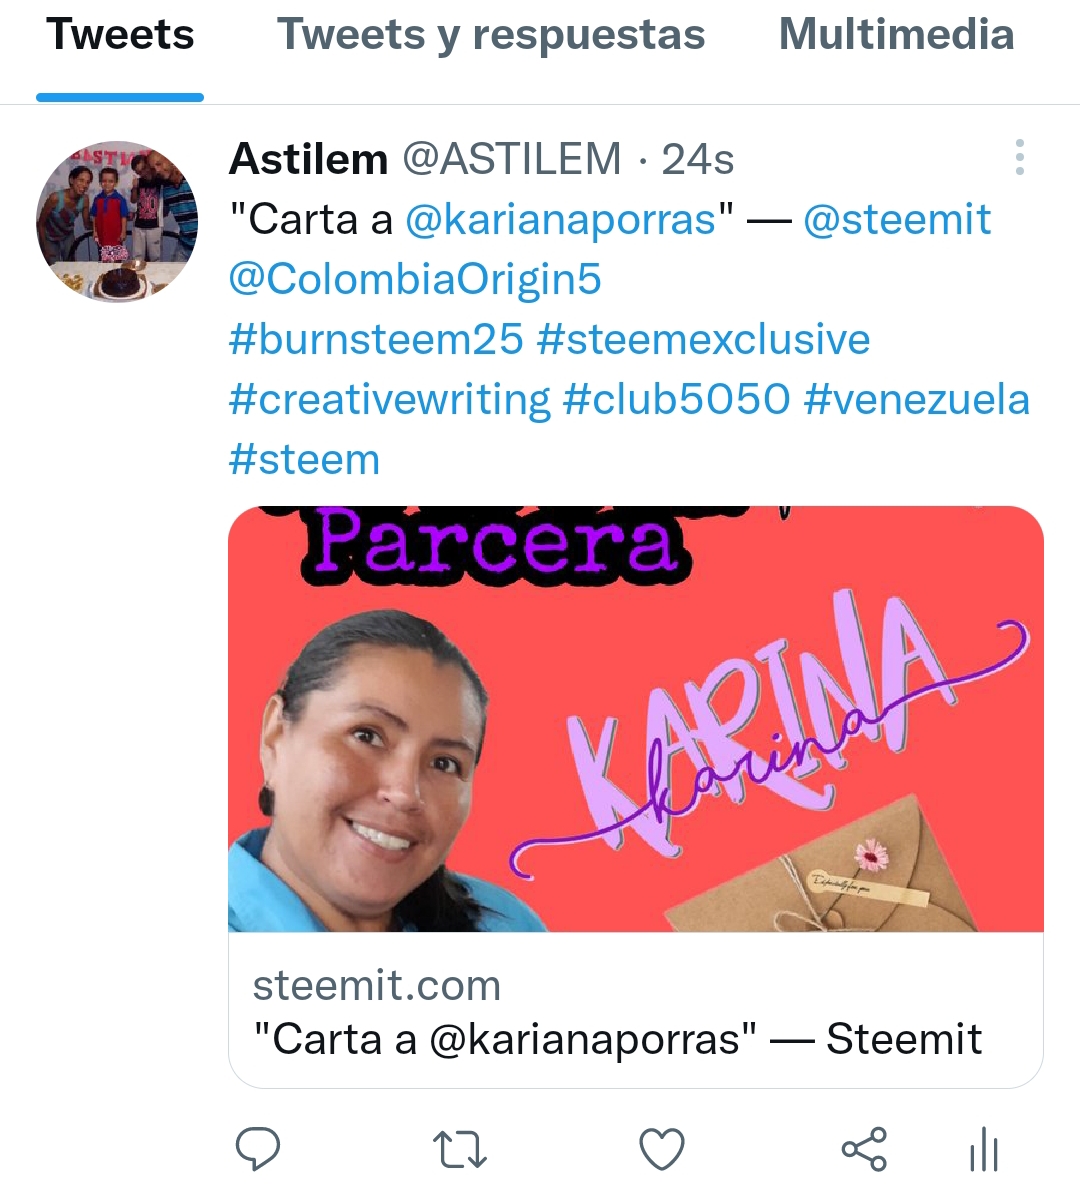Open the #venezuela hashtag
Image resolution: width=1080 pixels, height=1198 pixels.
(x=917, y=400)
